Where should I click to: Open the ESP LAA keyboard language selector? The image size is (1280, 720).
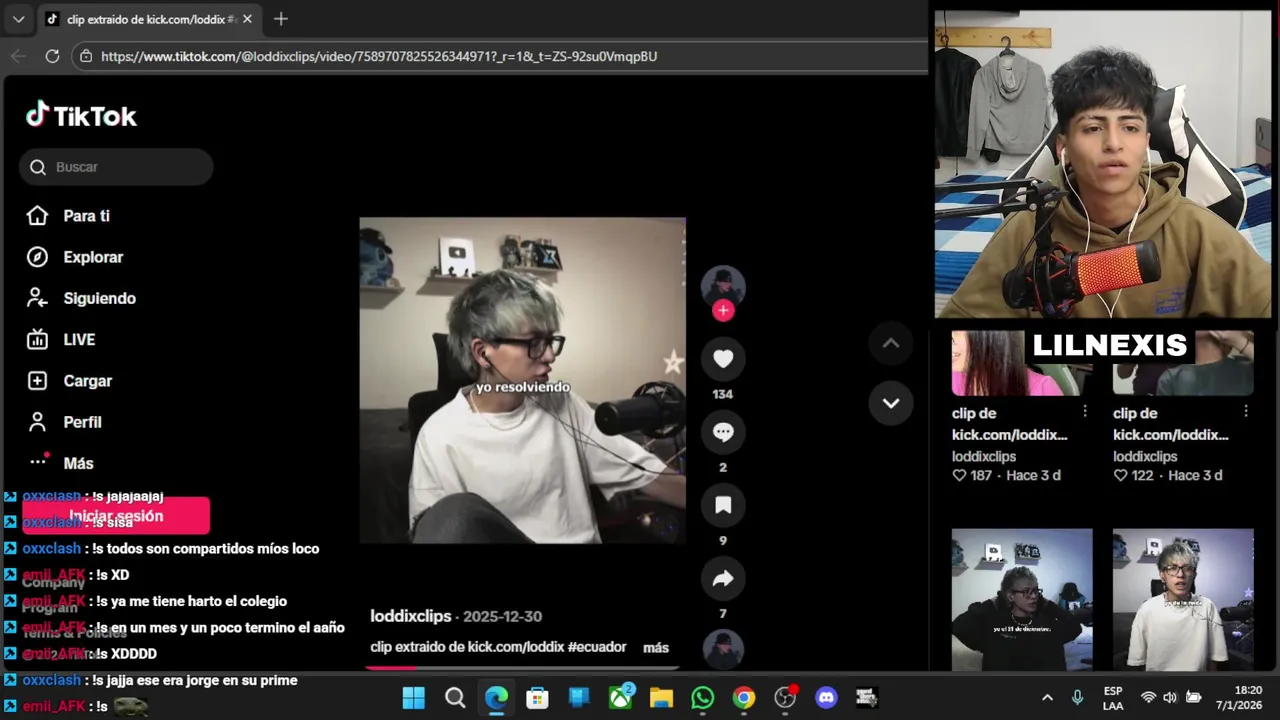coord(1113,698)
